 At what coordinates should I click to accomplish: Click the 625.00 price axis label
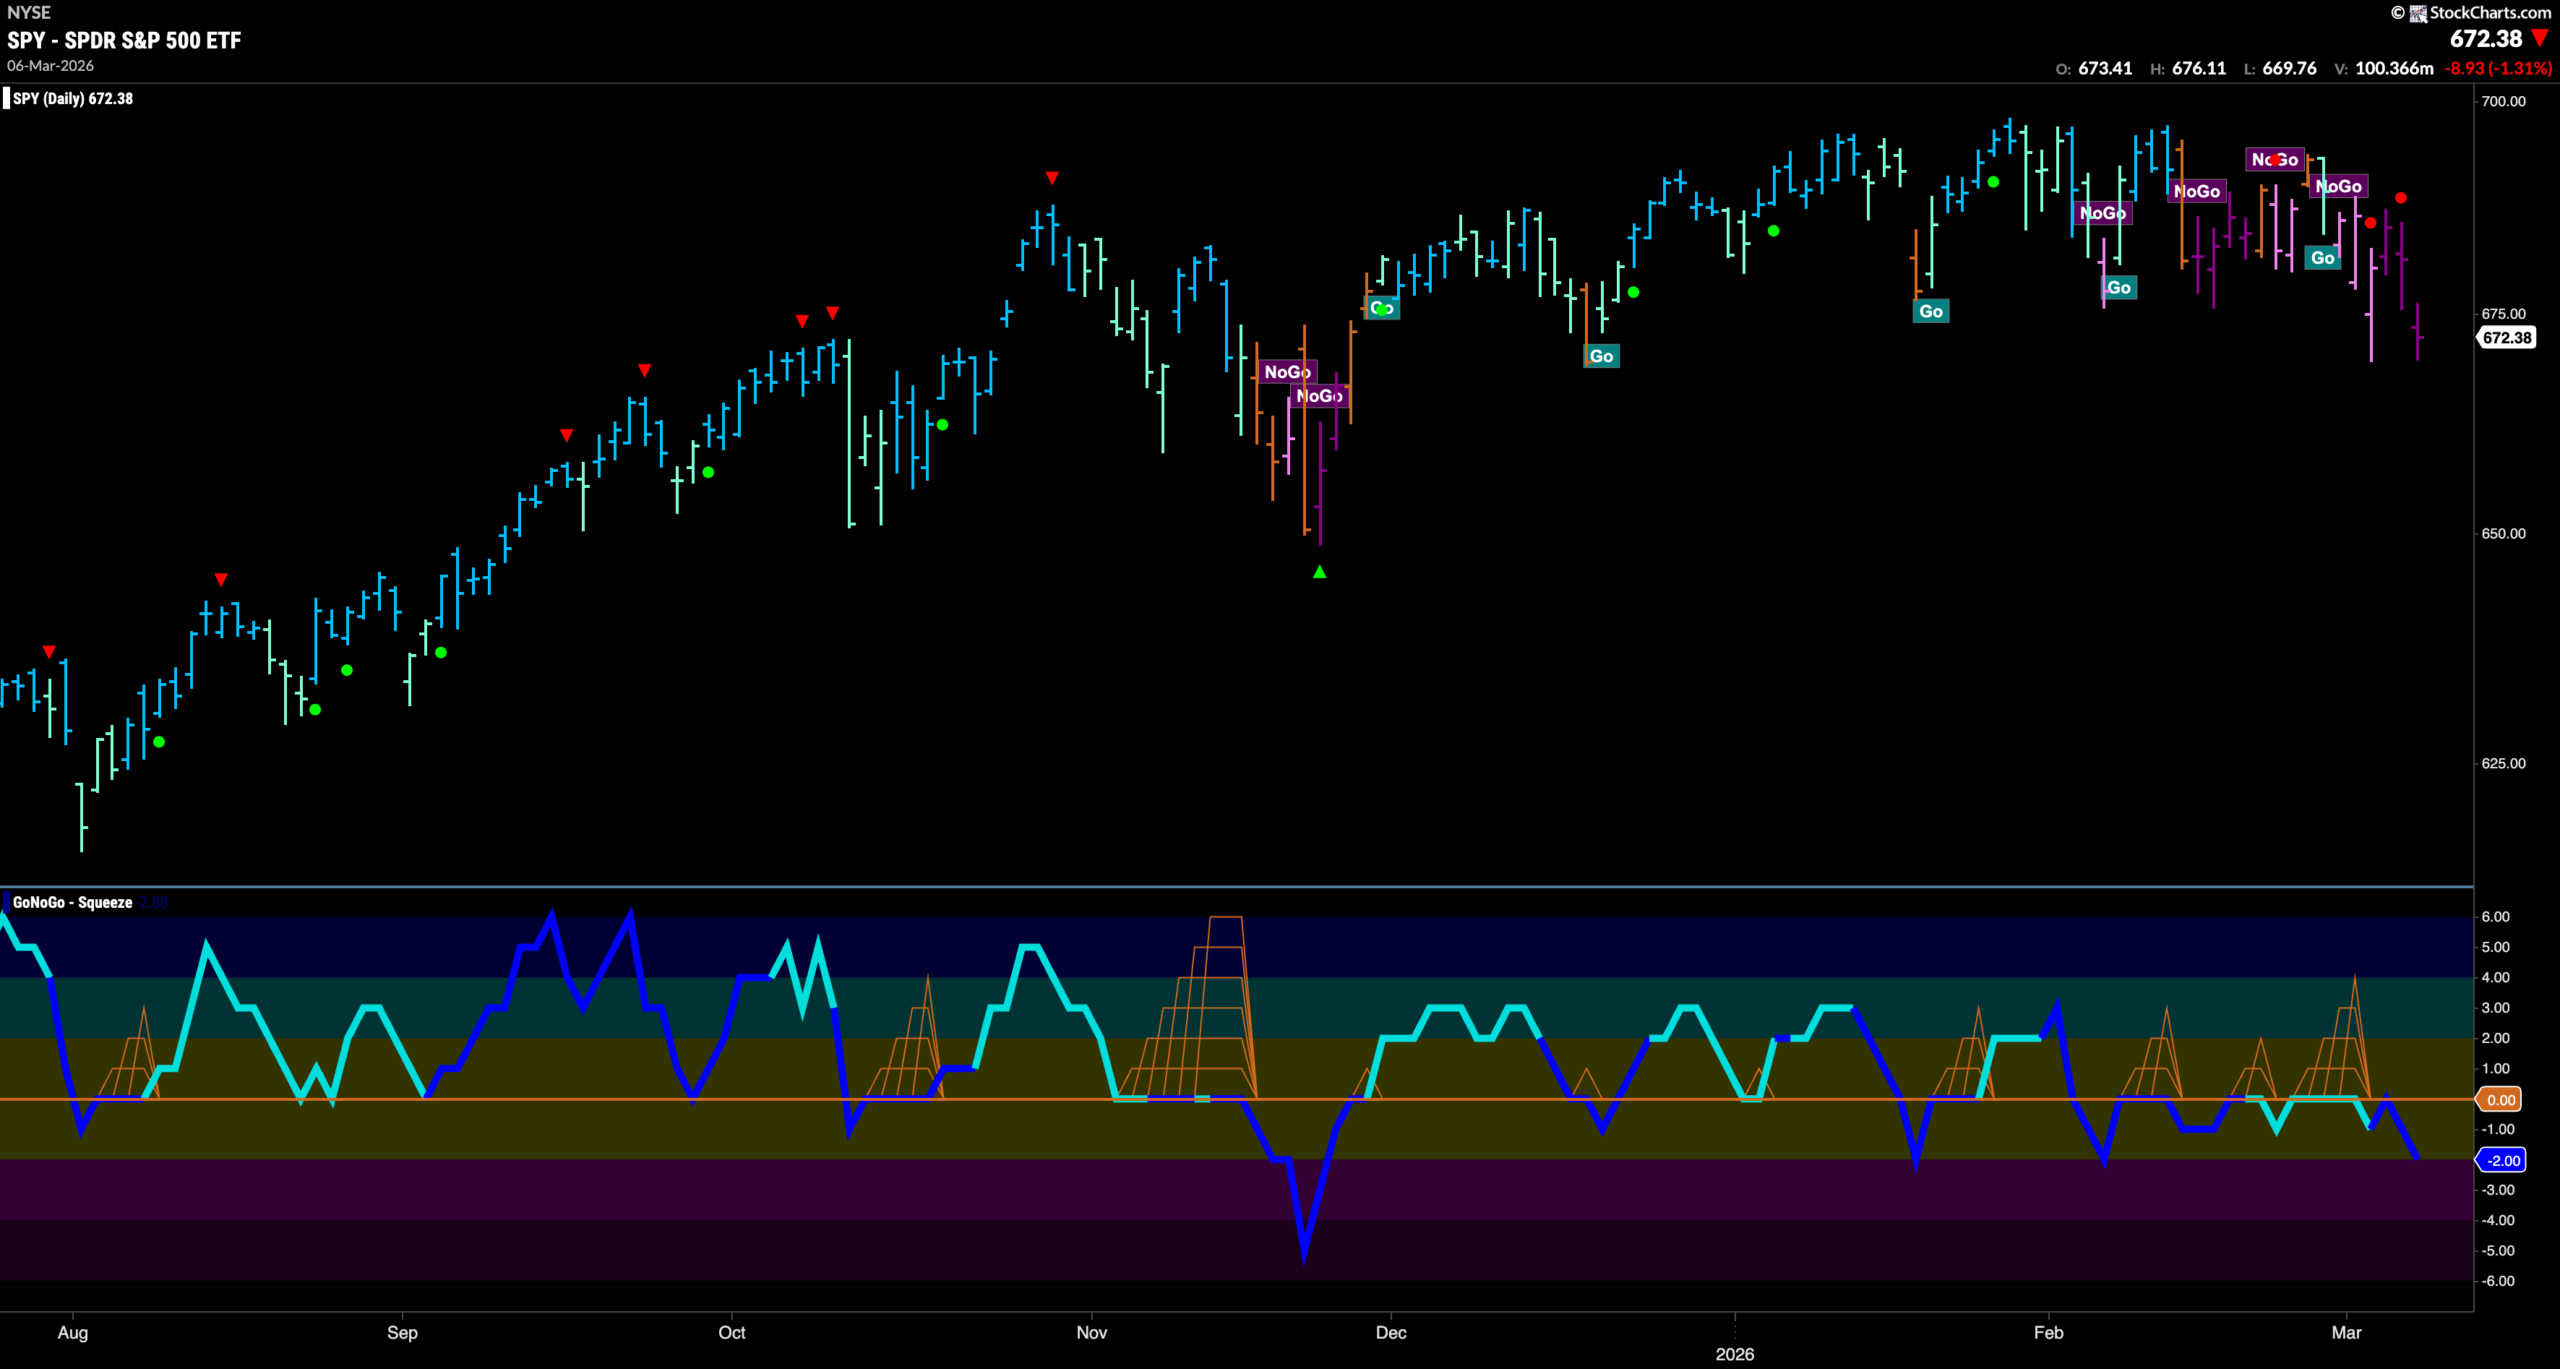pos(2503,763)
